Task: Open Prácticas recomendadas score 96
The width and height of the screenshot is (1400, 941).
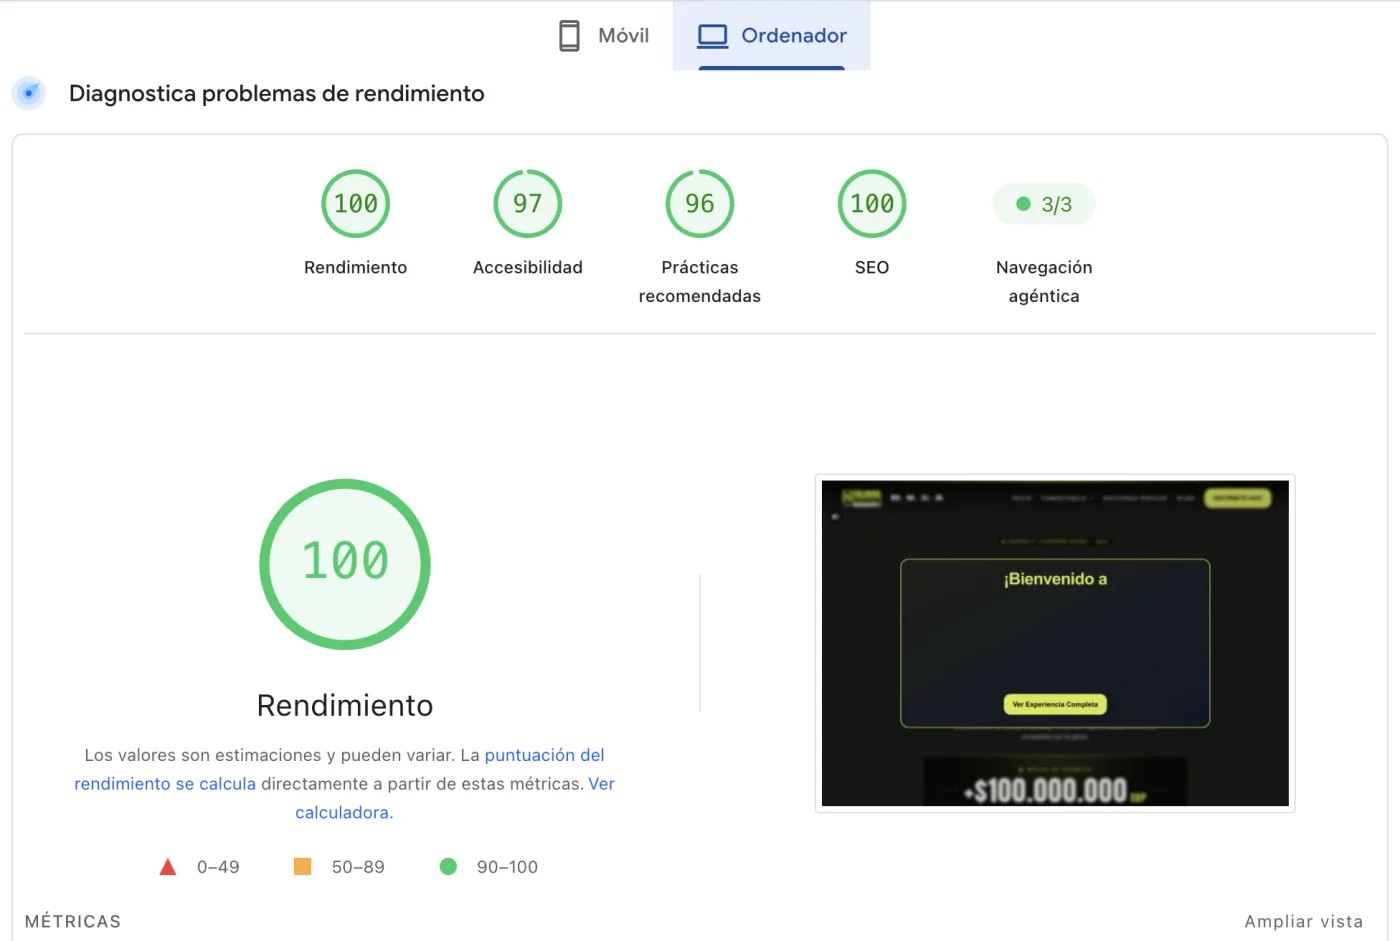Action: coord(700,204)
